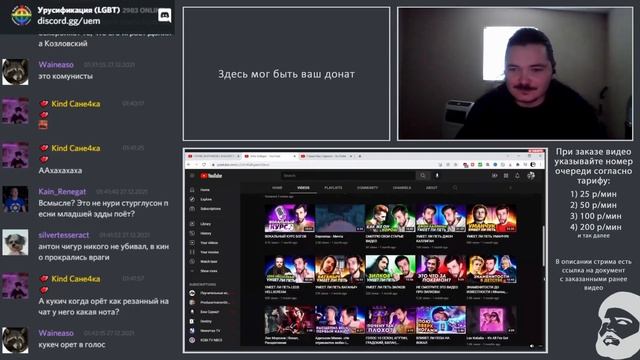
Task: Open ЗНАМЕНИТОСТИ В ДЕТСТВЕ video thumbnail
Action: click(491, 269)
